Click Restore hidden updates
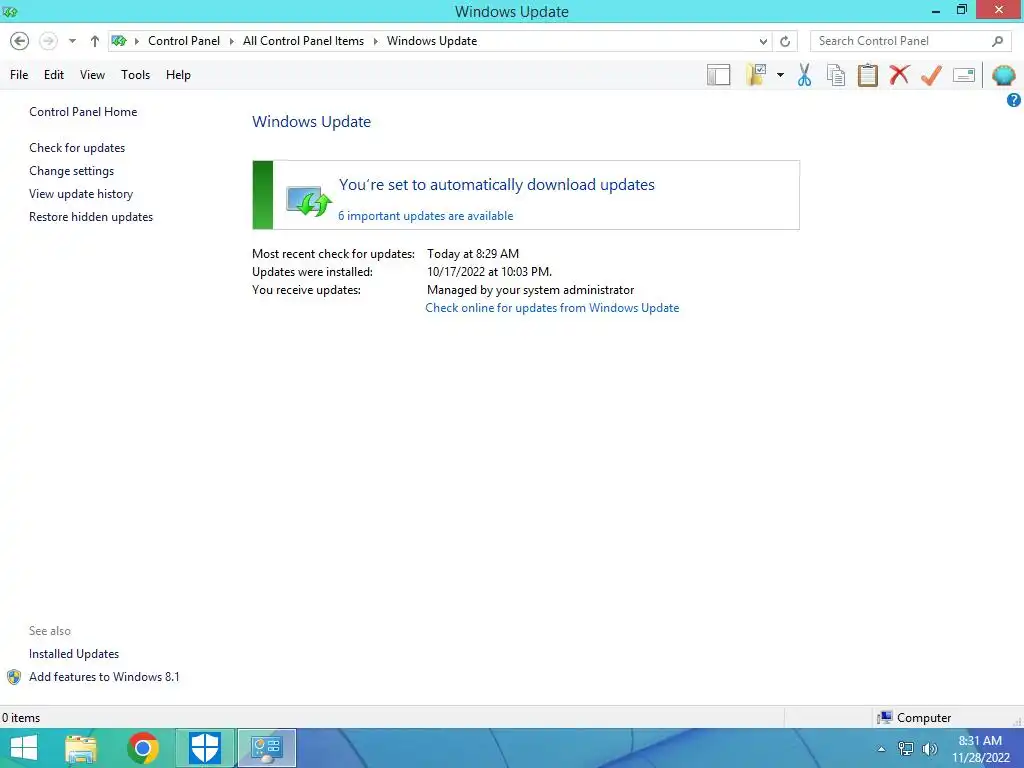The height and width of the screenshot is (768, 1024). click(91, 217)
